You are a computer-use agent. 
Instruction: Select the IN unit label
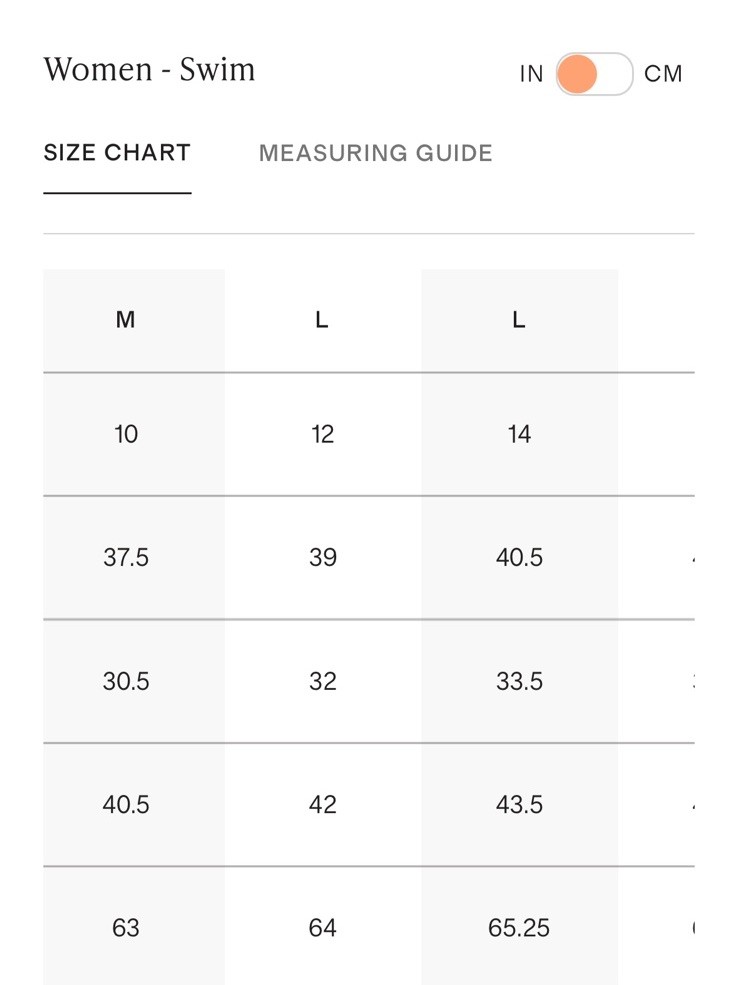tap(531, 74)
